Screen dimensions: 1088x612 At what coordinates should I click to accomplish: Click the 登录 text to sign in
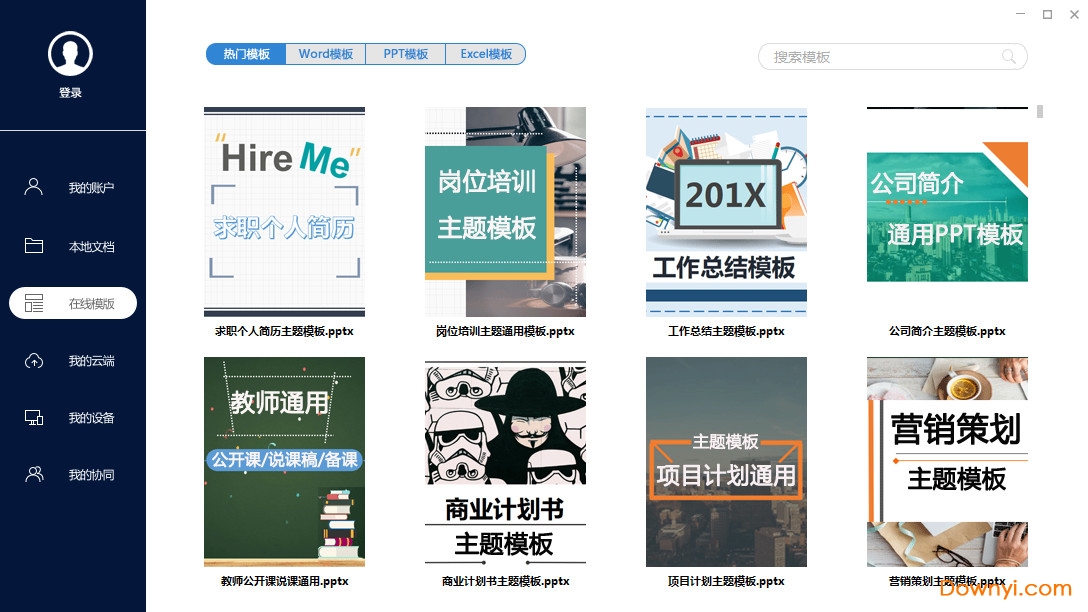click(x=71, y=91)
